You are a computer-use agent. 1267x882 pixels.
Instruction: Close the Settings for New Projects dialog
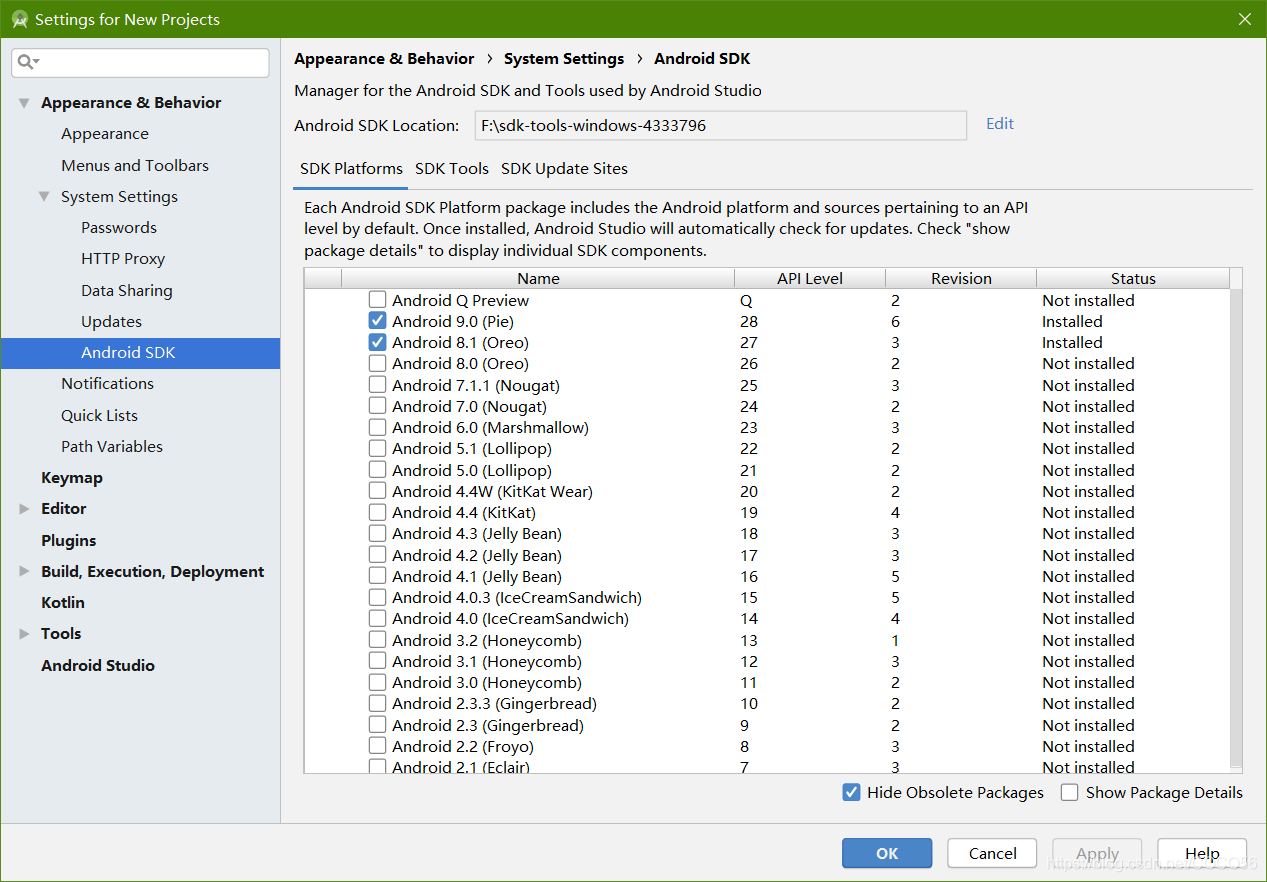1245,19
